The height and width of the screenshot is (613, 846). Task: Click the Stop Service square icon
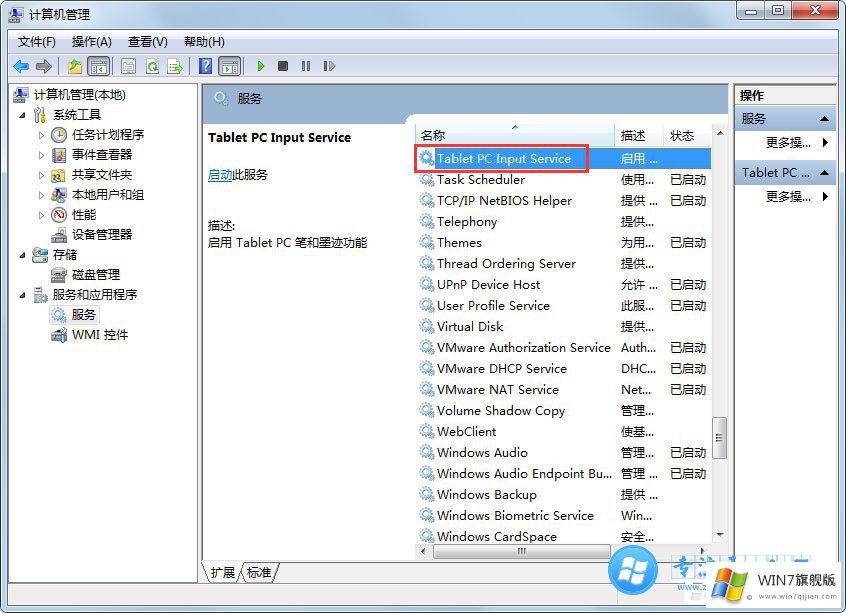pyautogui.click(x=283, y=66)
